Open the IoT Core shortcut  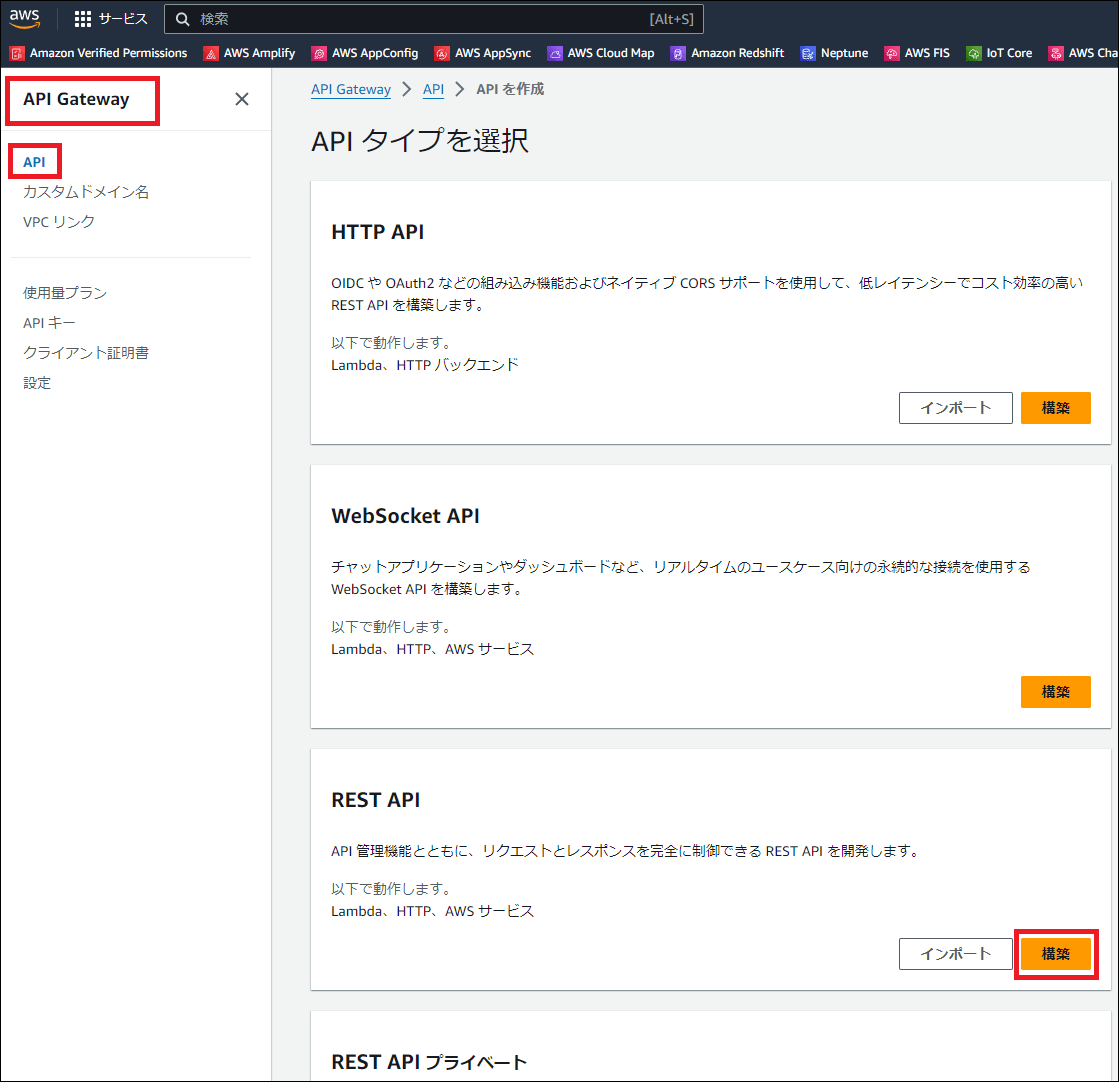1000,53
